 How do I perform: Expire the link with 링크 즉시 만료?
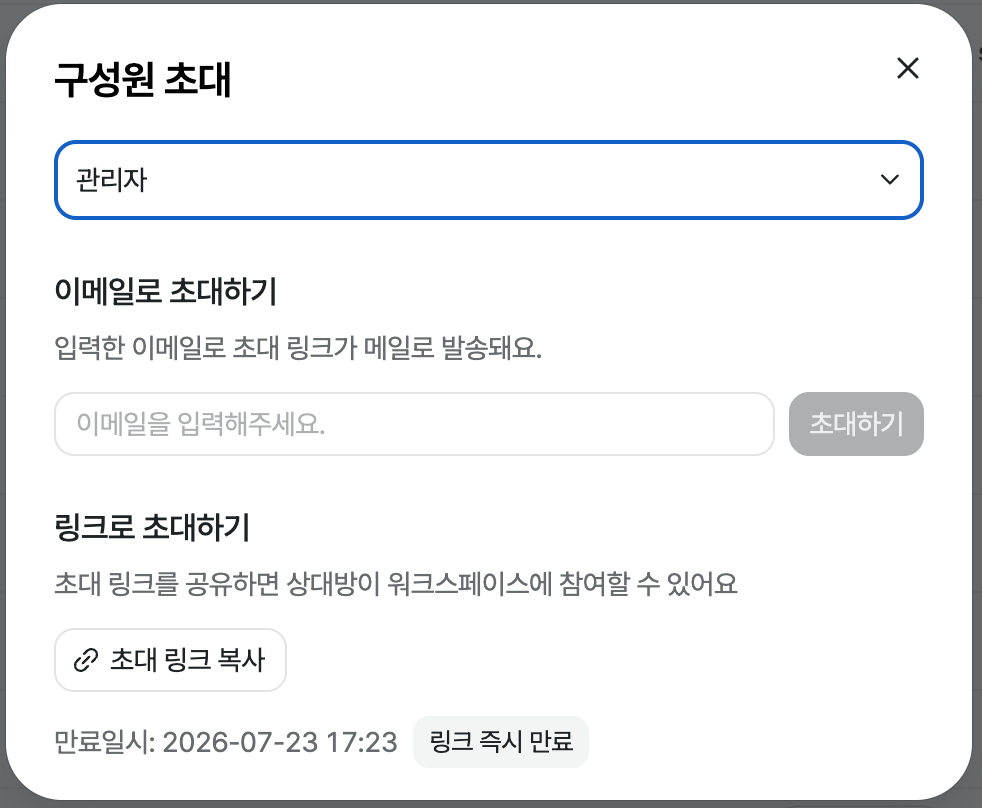tap(500, 742)
